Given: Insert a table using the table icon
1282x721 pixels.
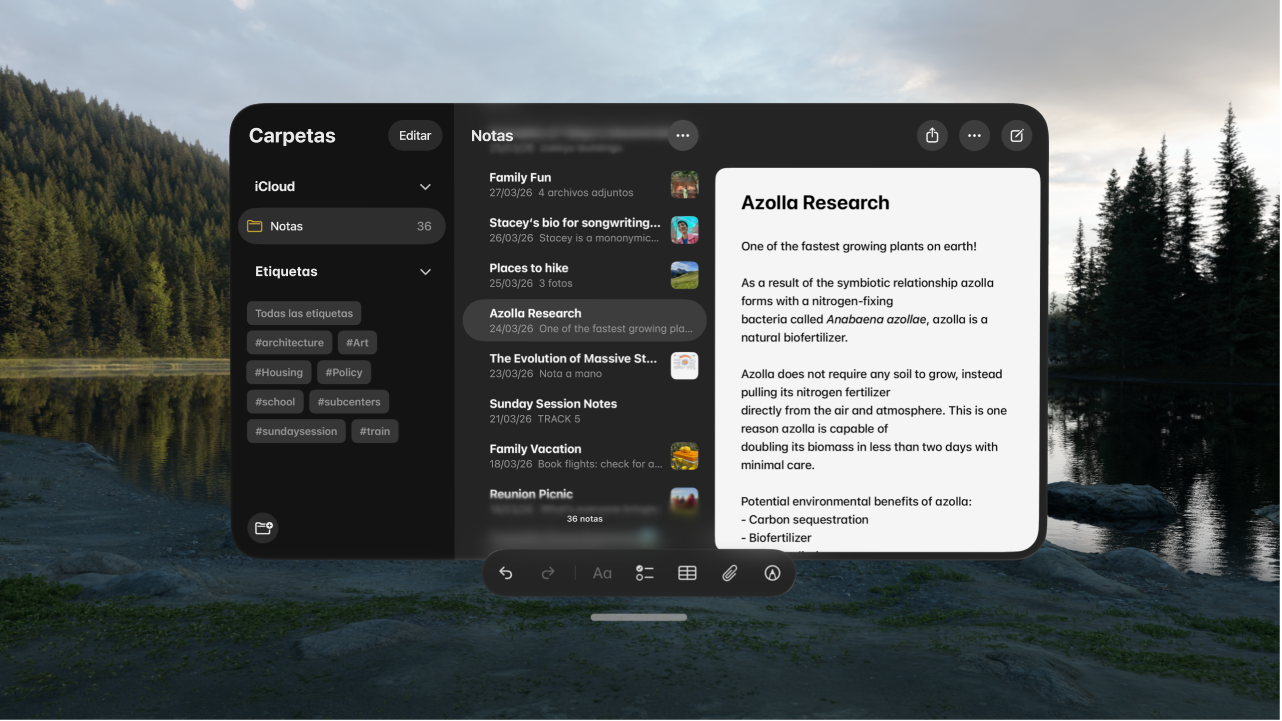Looking at the screenshot, I should click(x=687, y=574).
